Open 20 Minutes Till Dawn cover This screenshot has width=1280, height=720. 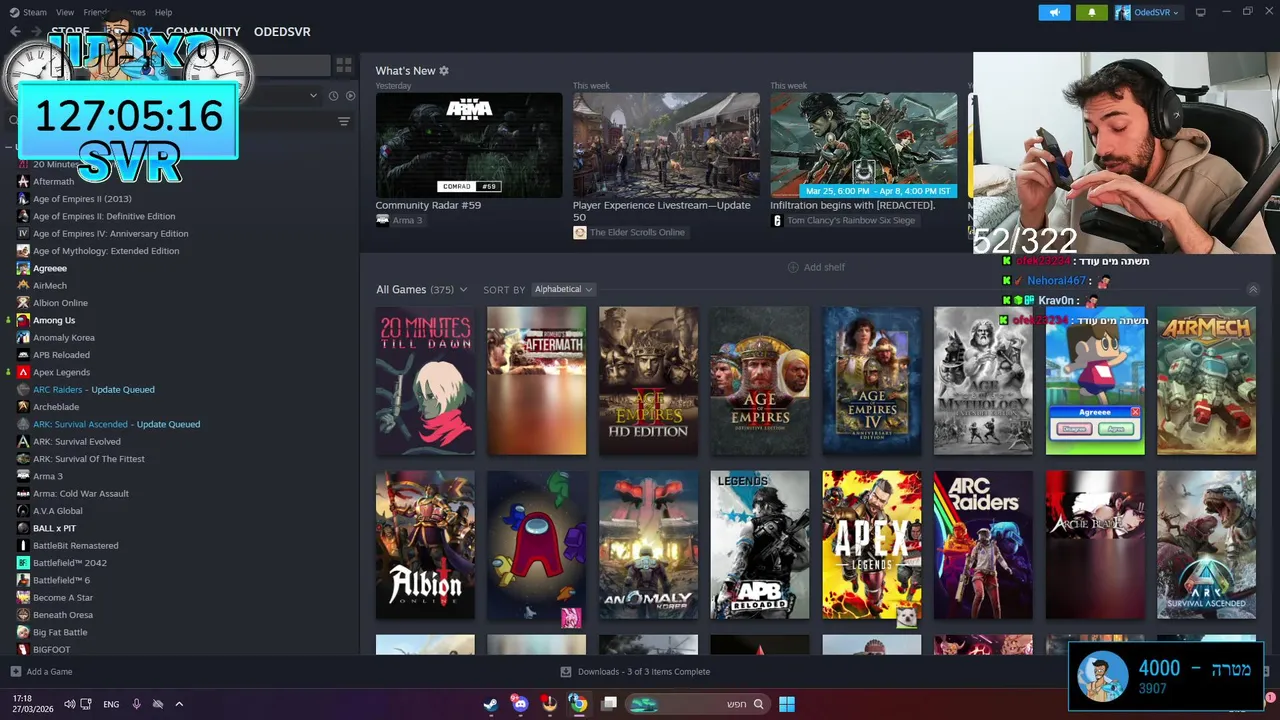point(425,381)
